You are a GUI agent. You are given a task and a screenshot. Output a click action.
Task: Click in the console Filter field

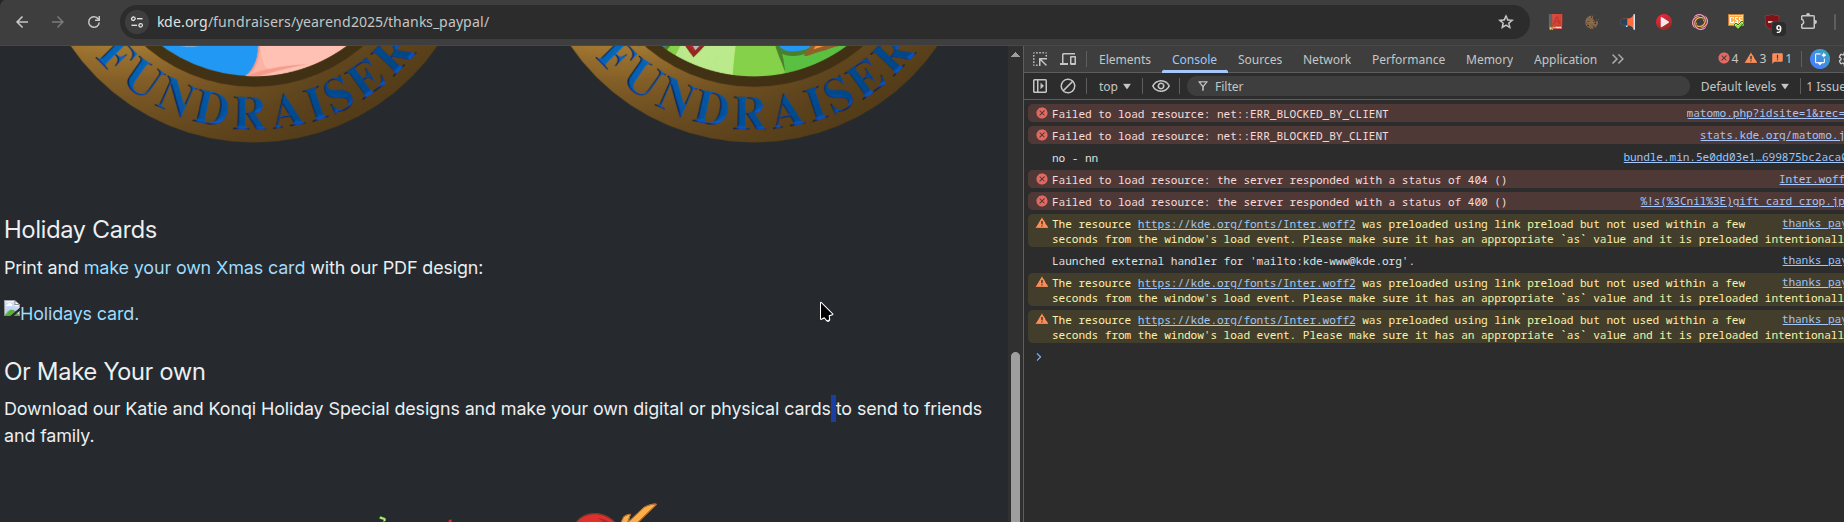click(1440, 87)
